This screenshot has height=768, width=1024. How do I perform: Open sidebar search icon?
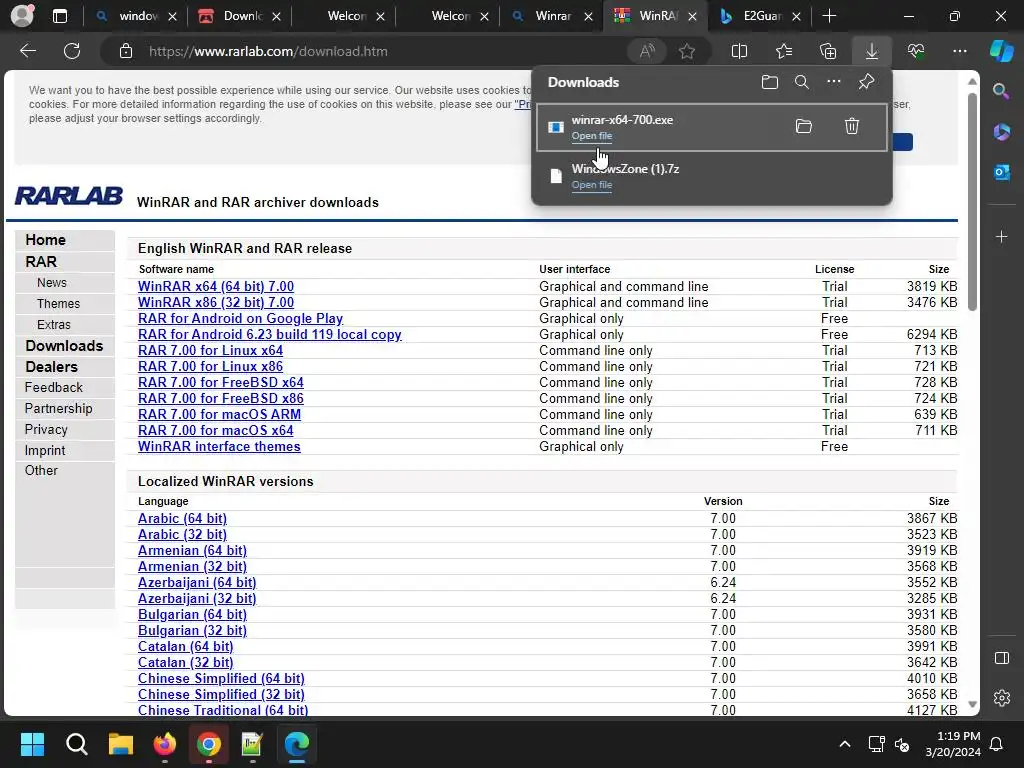(1001, 91)
